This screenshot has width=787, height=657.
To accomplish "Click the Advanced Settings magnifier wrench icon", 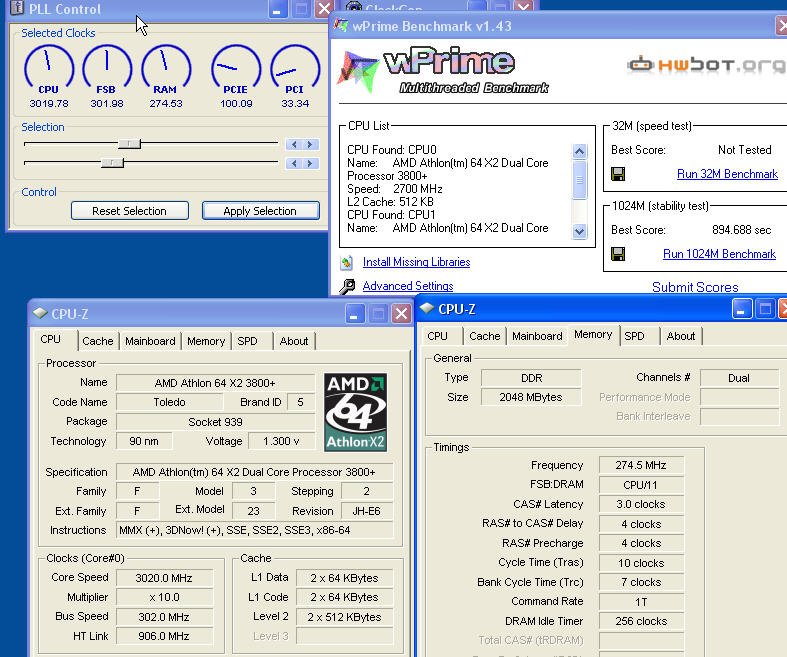I will 347,286.
